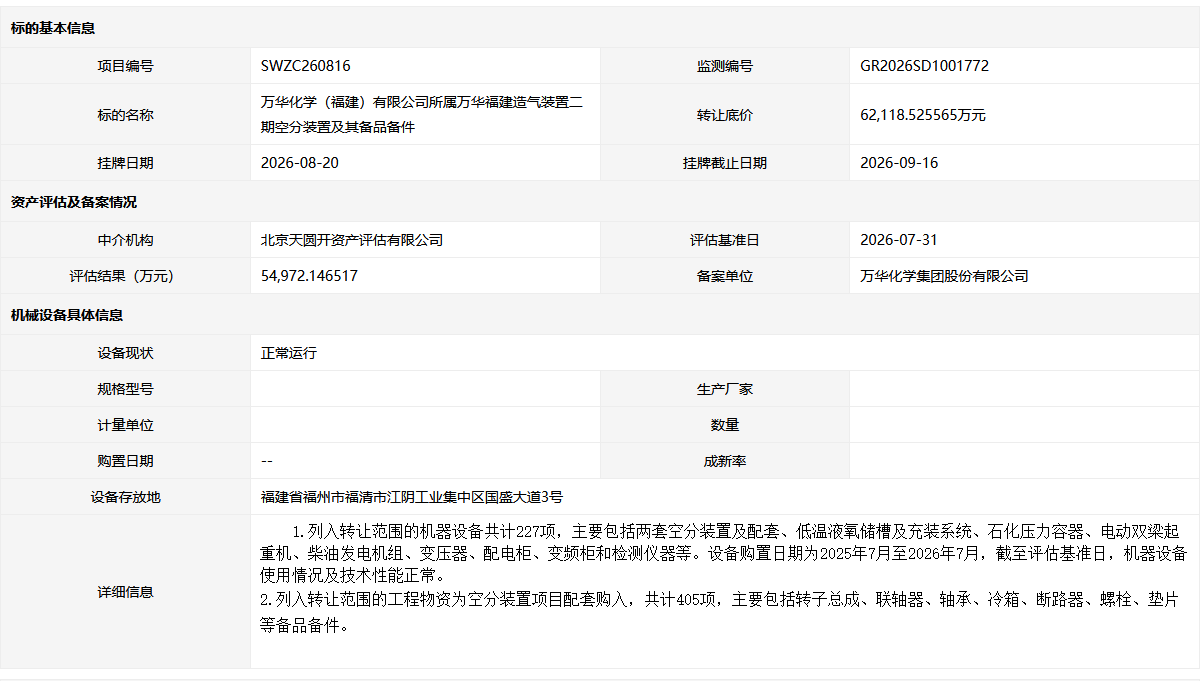Click the 设备现状 label

125,353
